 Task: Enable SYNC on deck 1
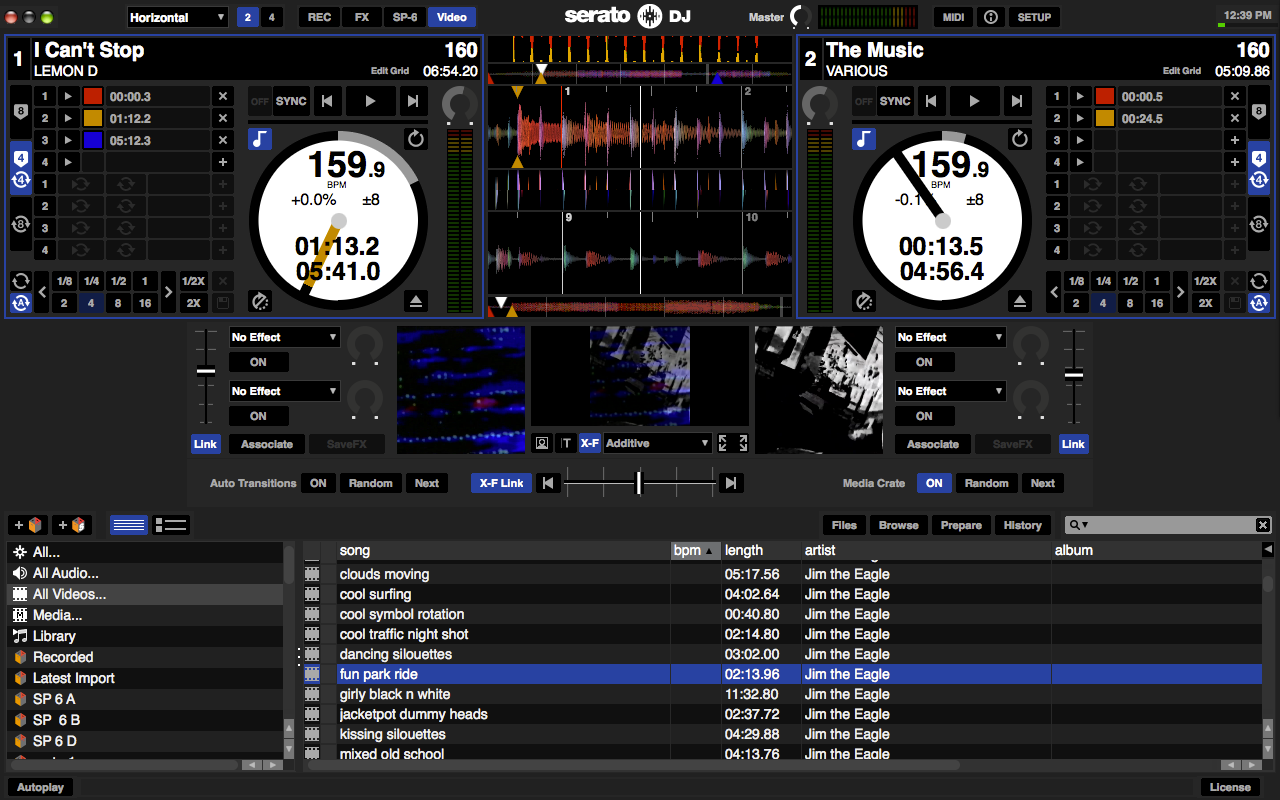tap(291, 101)
